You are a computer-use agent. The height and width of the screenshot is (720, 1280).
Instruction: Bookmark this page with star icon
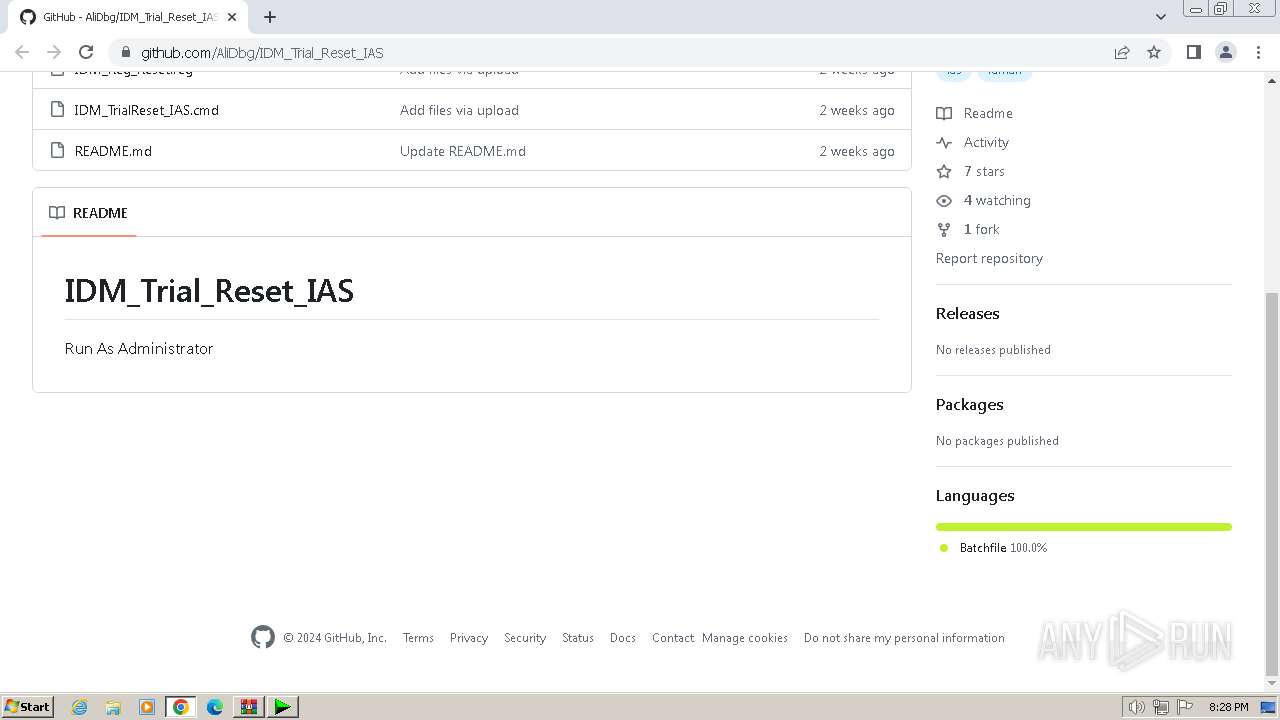(1154, 52)
